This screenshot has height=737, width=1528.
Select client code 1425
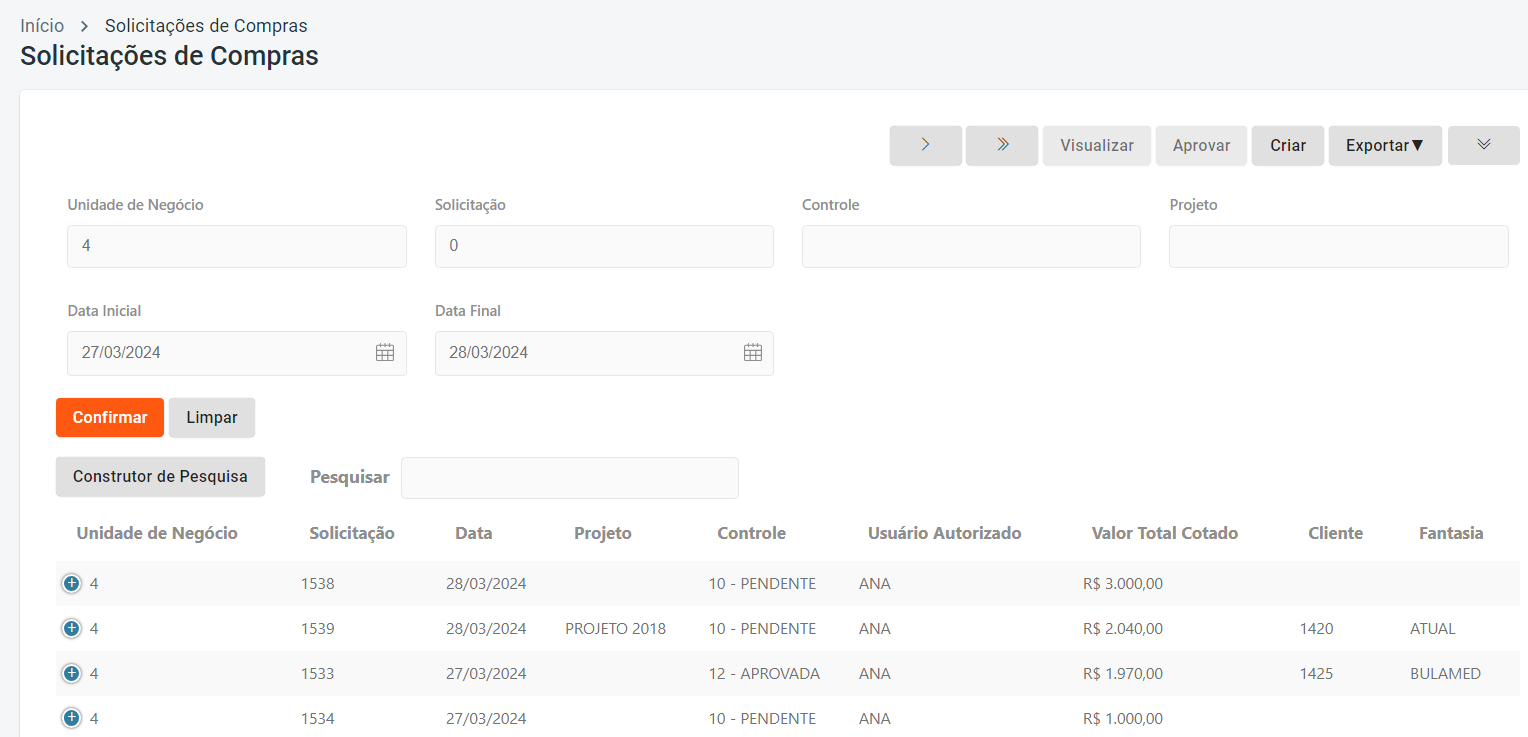(x=1316, y=674)
